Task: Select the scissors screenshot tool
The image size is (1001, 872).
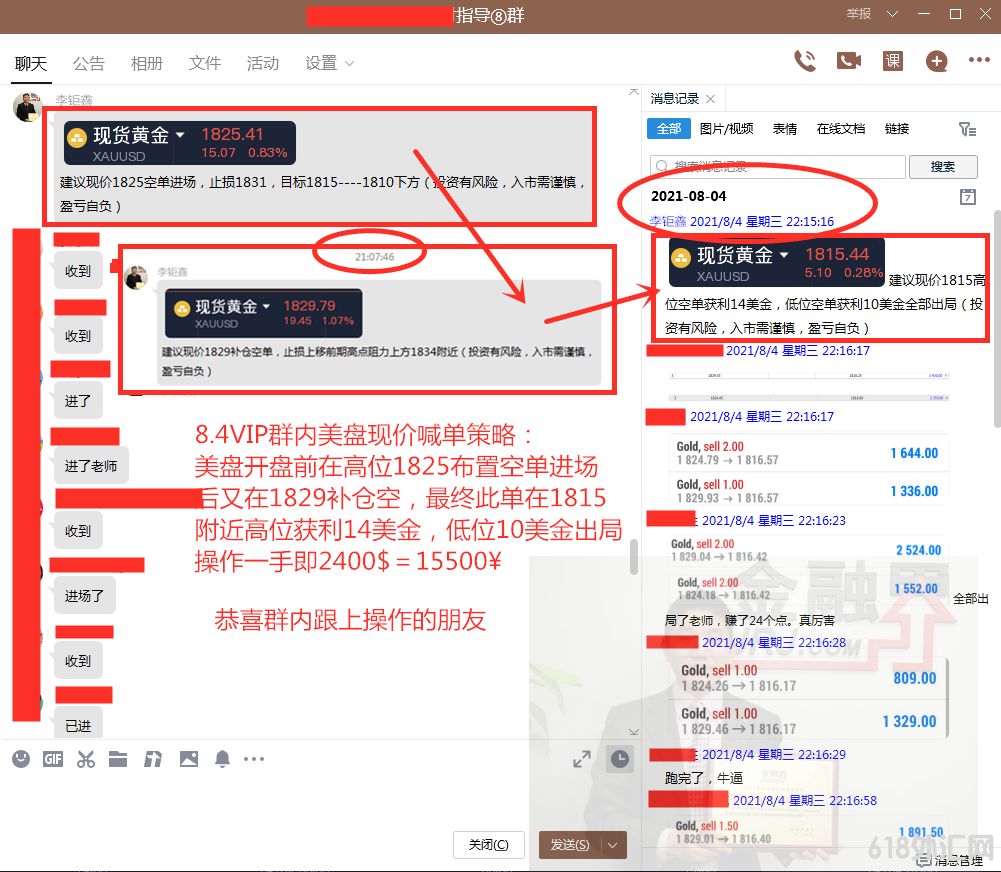Action: 86,759
